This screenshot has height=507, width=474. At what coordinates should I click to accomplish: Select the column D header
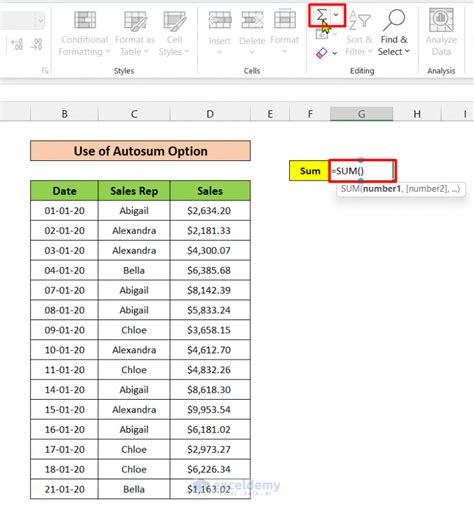click(x=210, y=114)
